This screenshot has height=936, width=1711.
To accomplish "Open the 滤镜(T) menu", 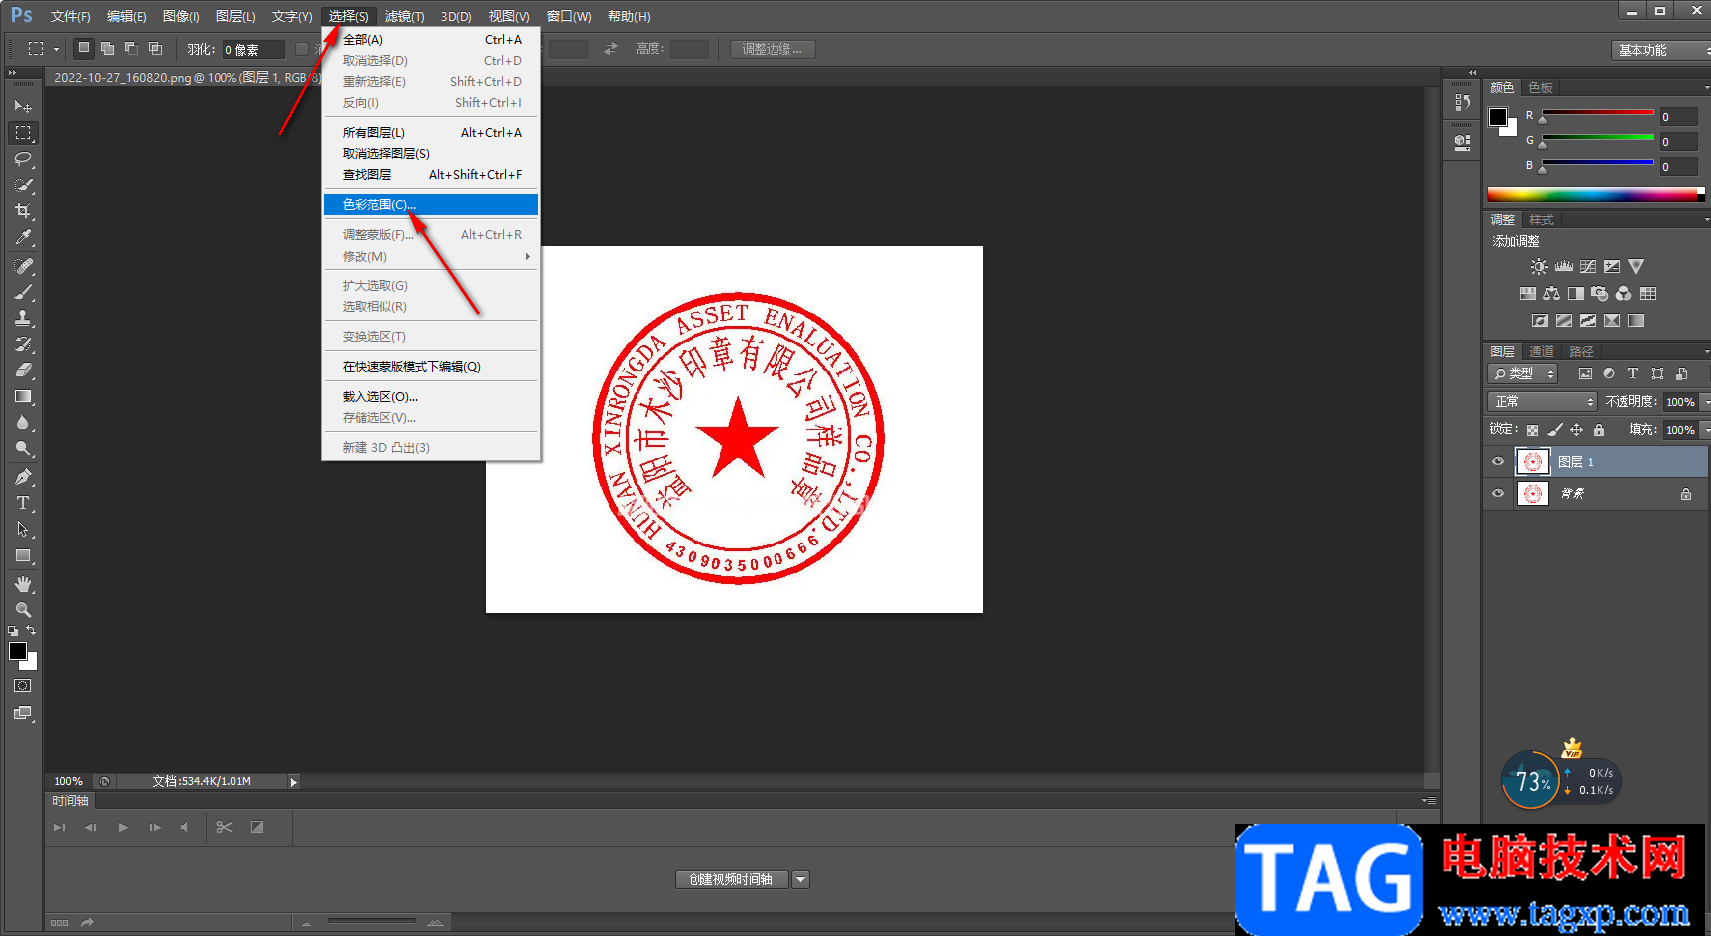I will [x=404, y=16].
